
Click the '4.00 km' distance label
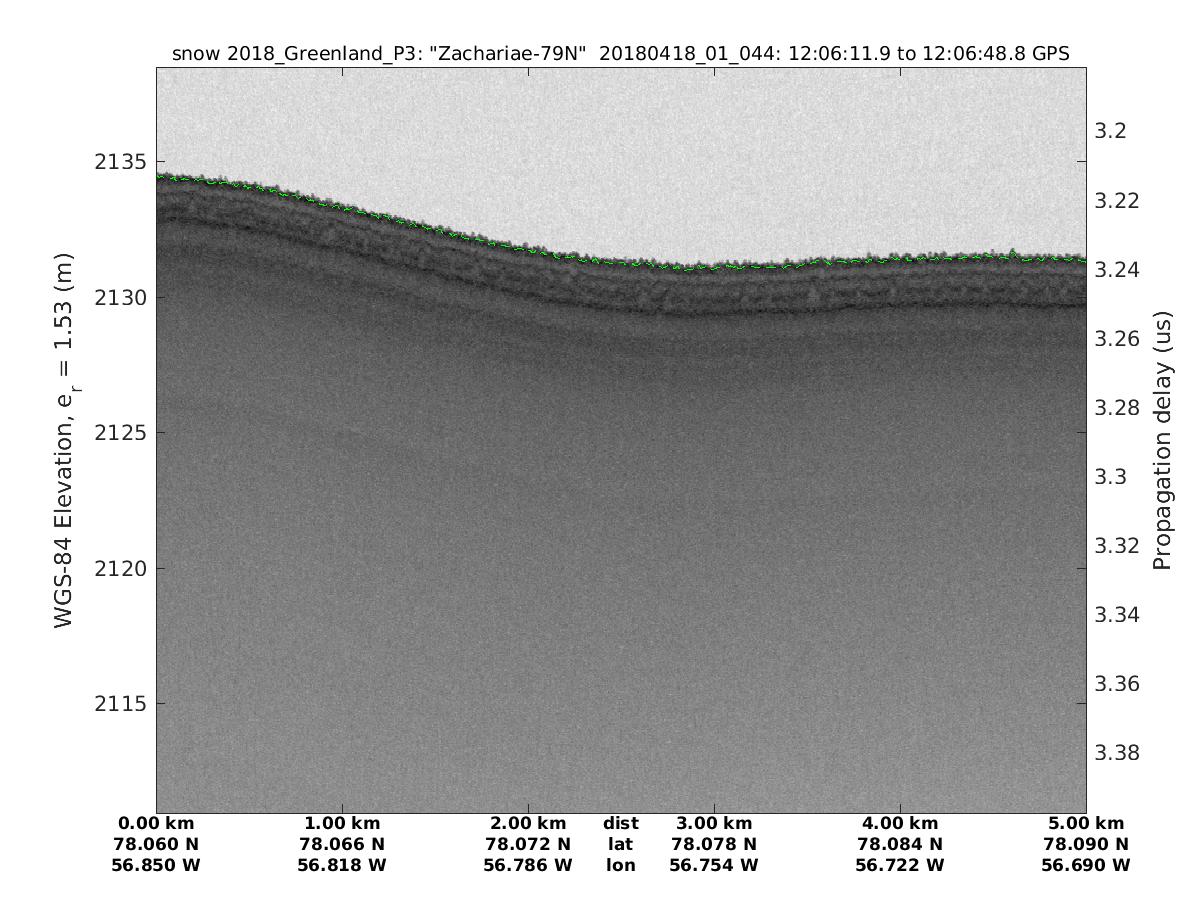tap(900, 824)
